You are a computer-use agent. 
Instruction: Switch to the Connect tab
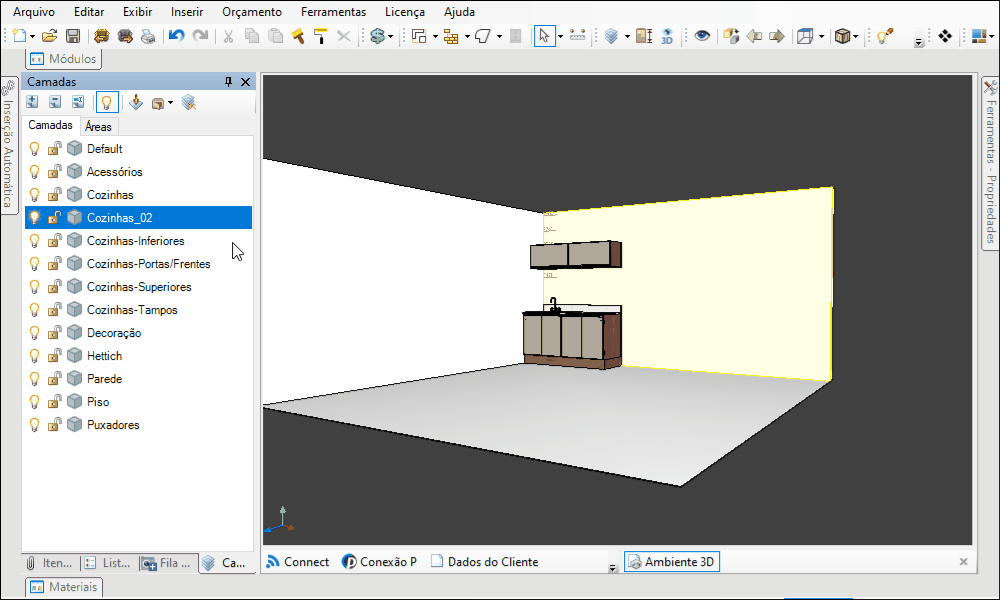point(298,562)
